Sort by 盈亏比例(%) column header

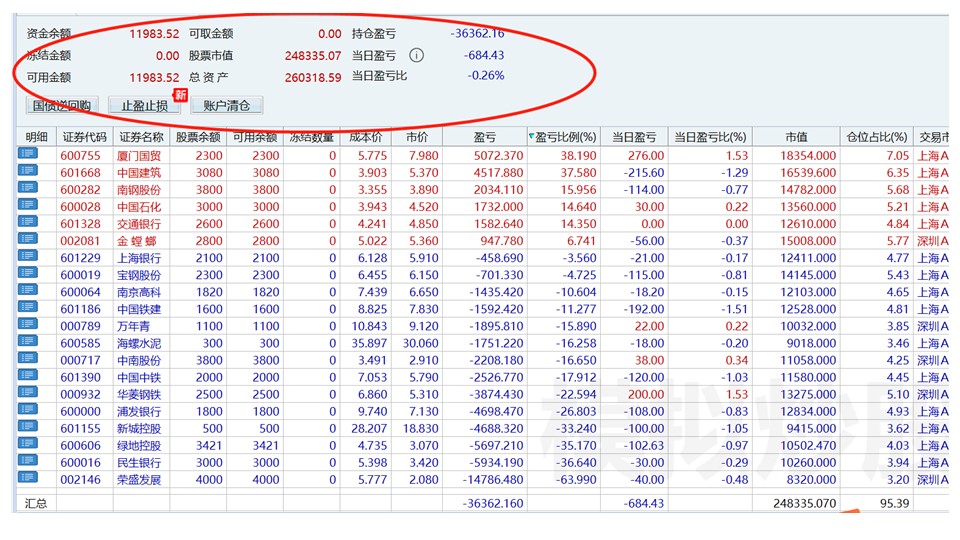click(564, 137)
